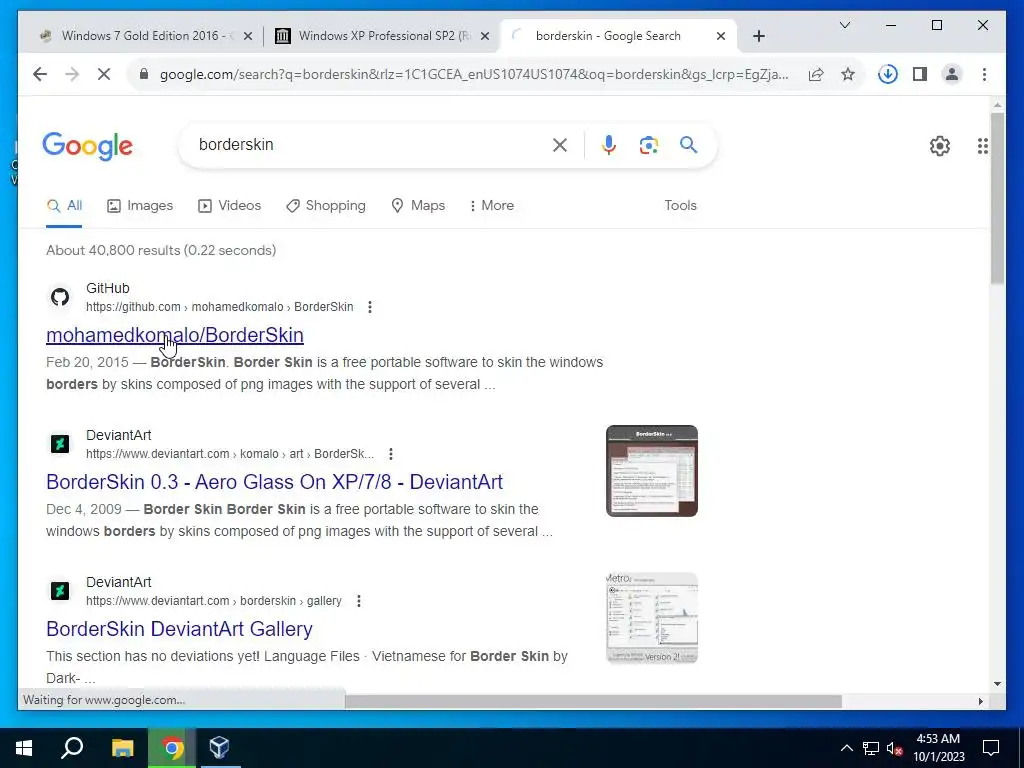1024x768 pixels.
Task: Switch to Images results
Action: coord(140,206)
